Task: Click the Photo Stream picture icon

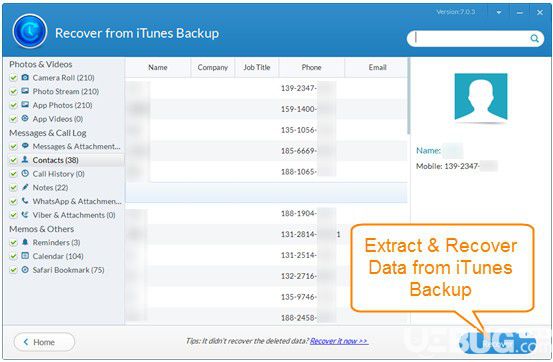Action: click(x=25, y=91)
